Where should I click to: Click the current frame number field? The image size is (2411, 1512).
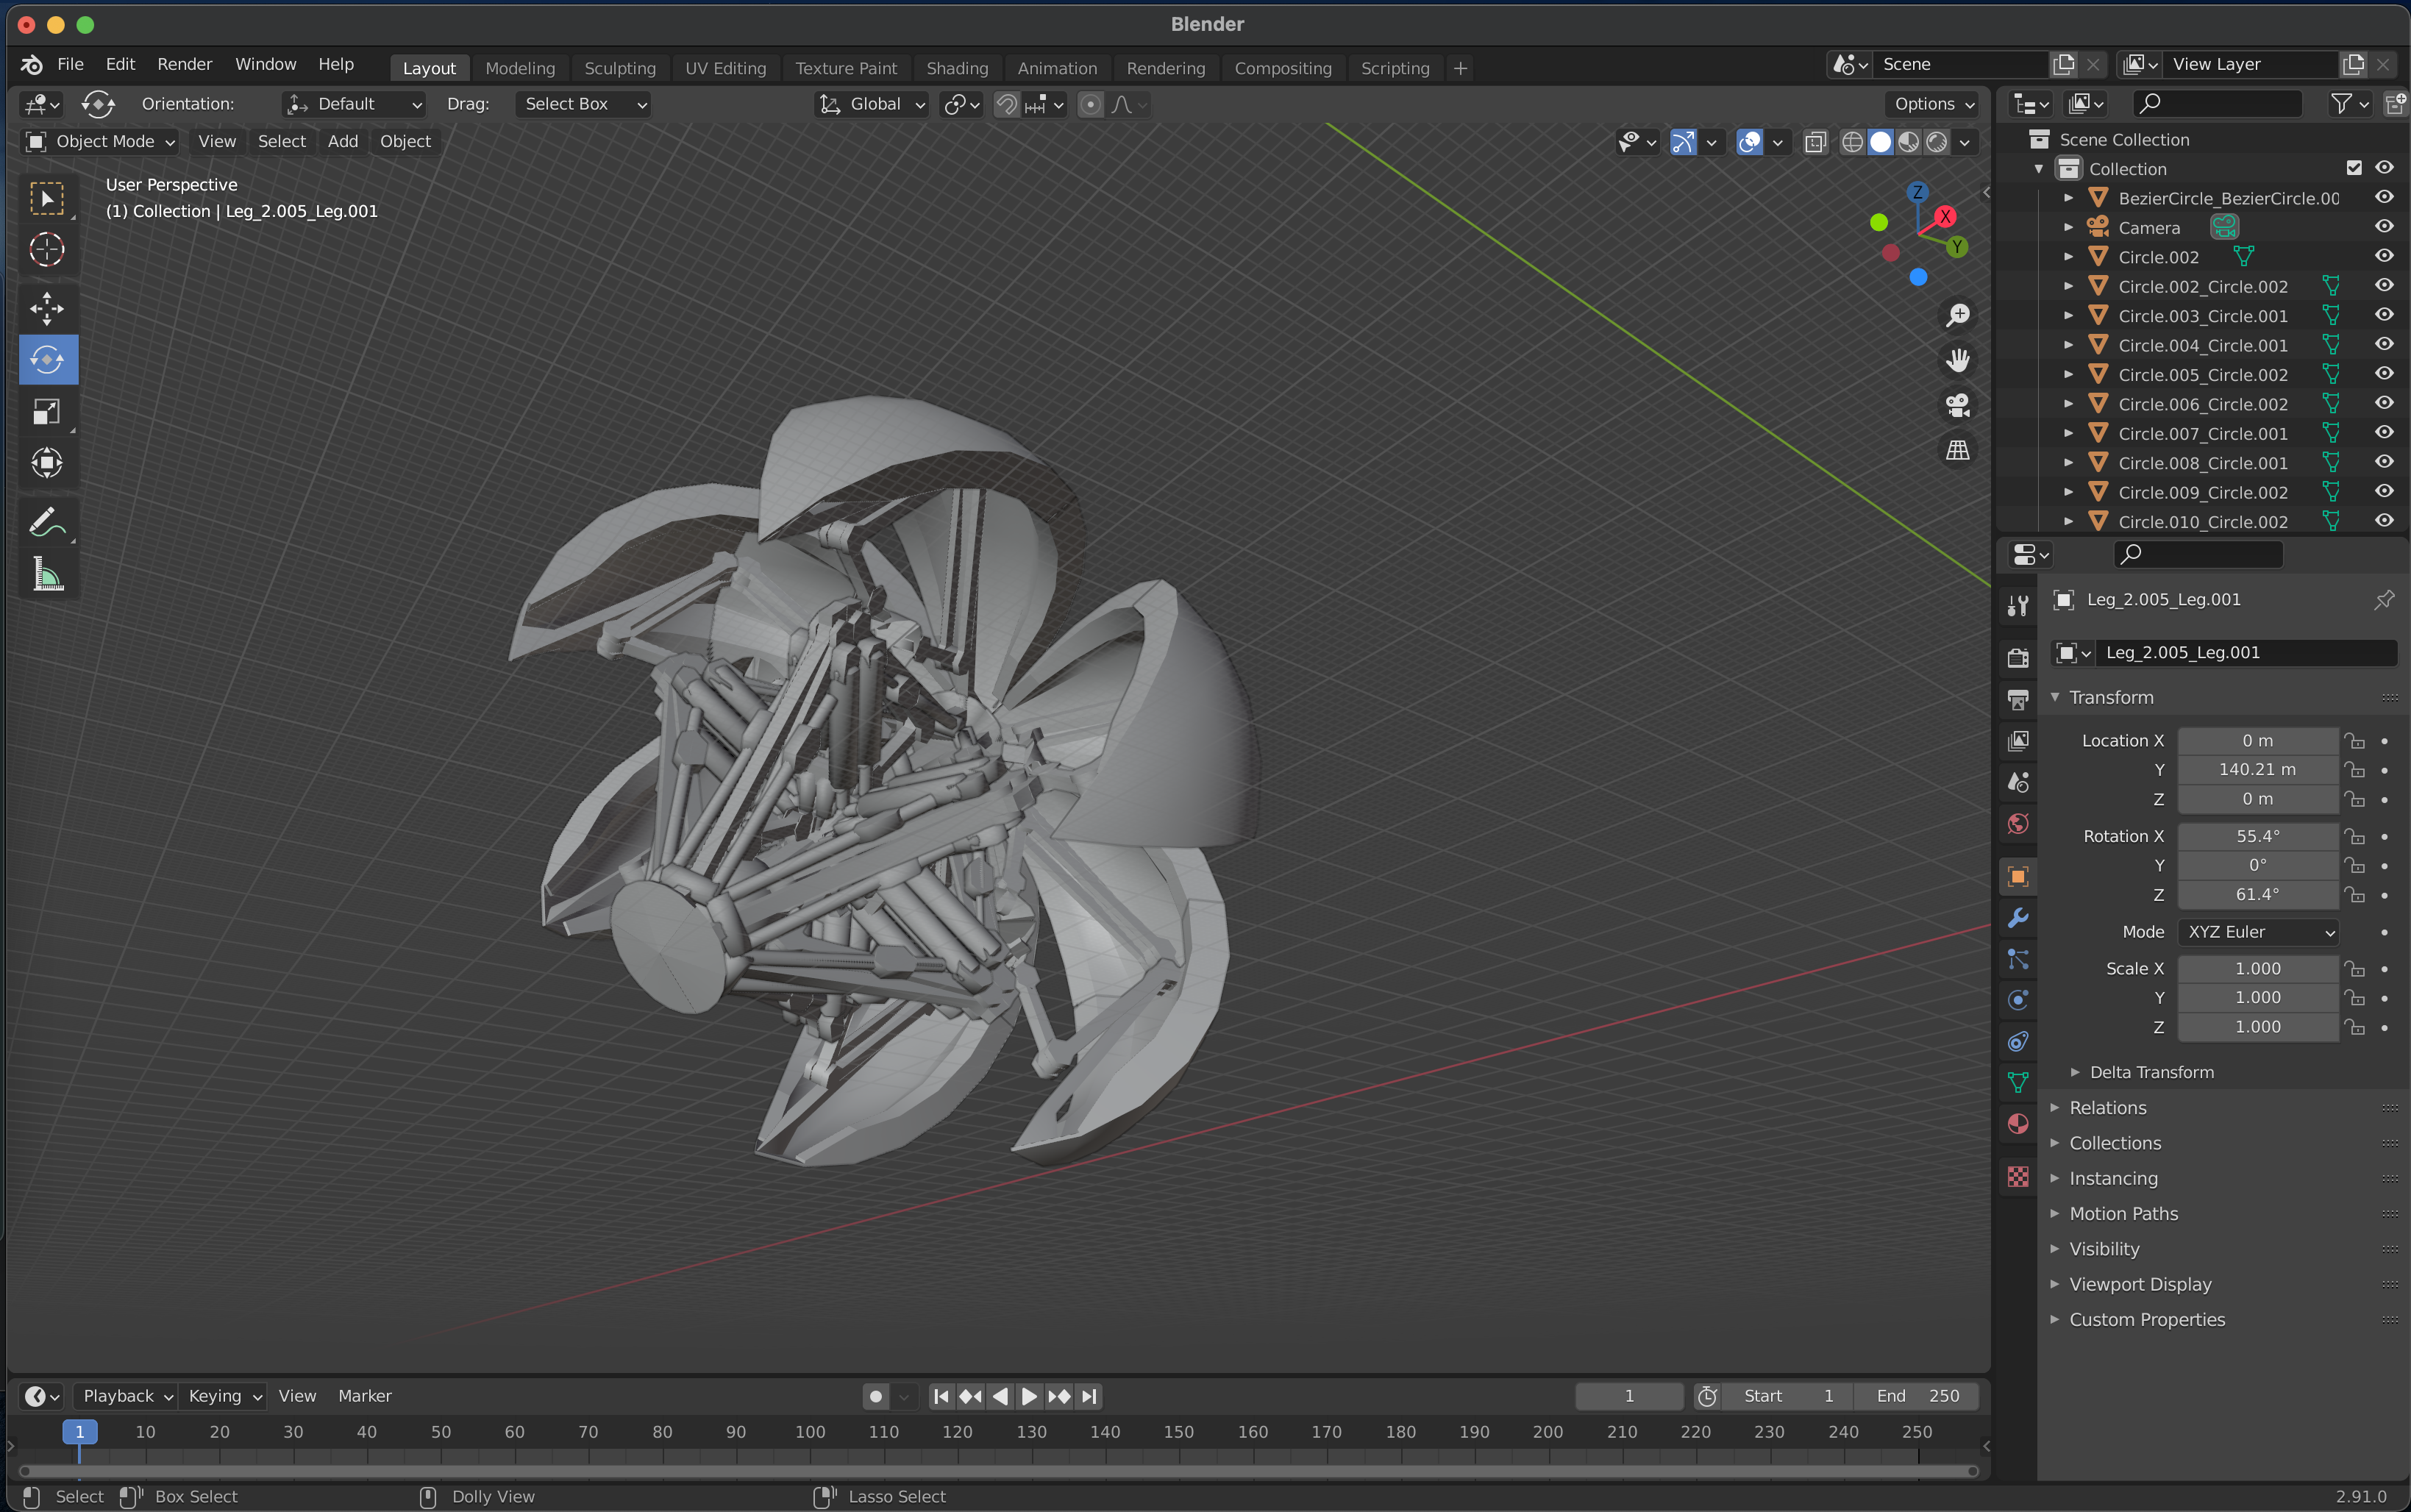click(1629, 1396)
